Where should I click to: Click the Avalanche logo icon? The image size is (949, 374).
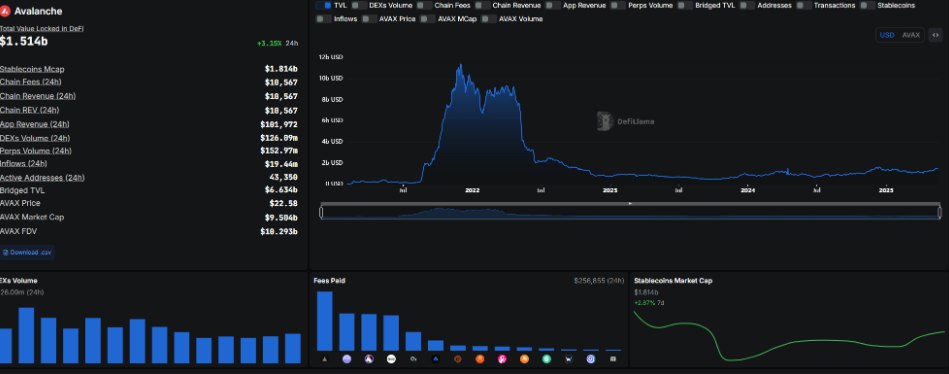(5, 11)
